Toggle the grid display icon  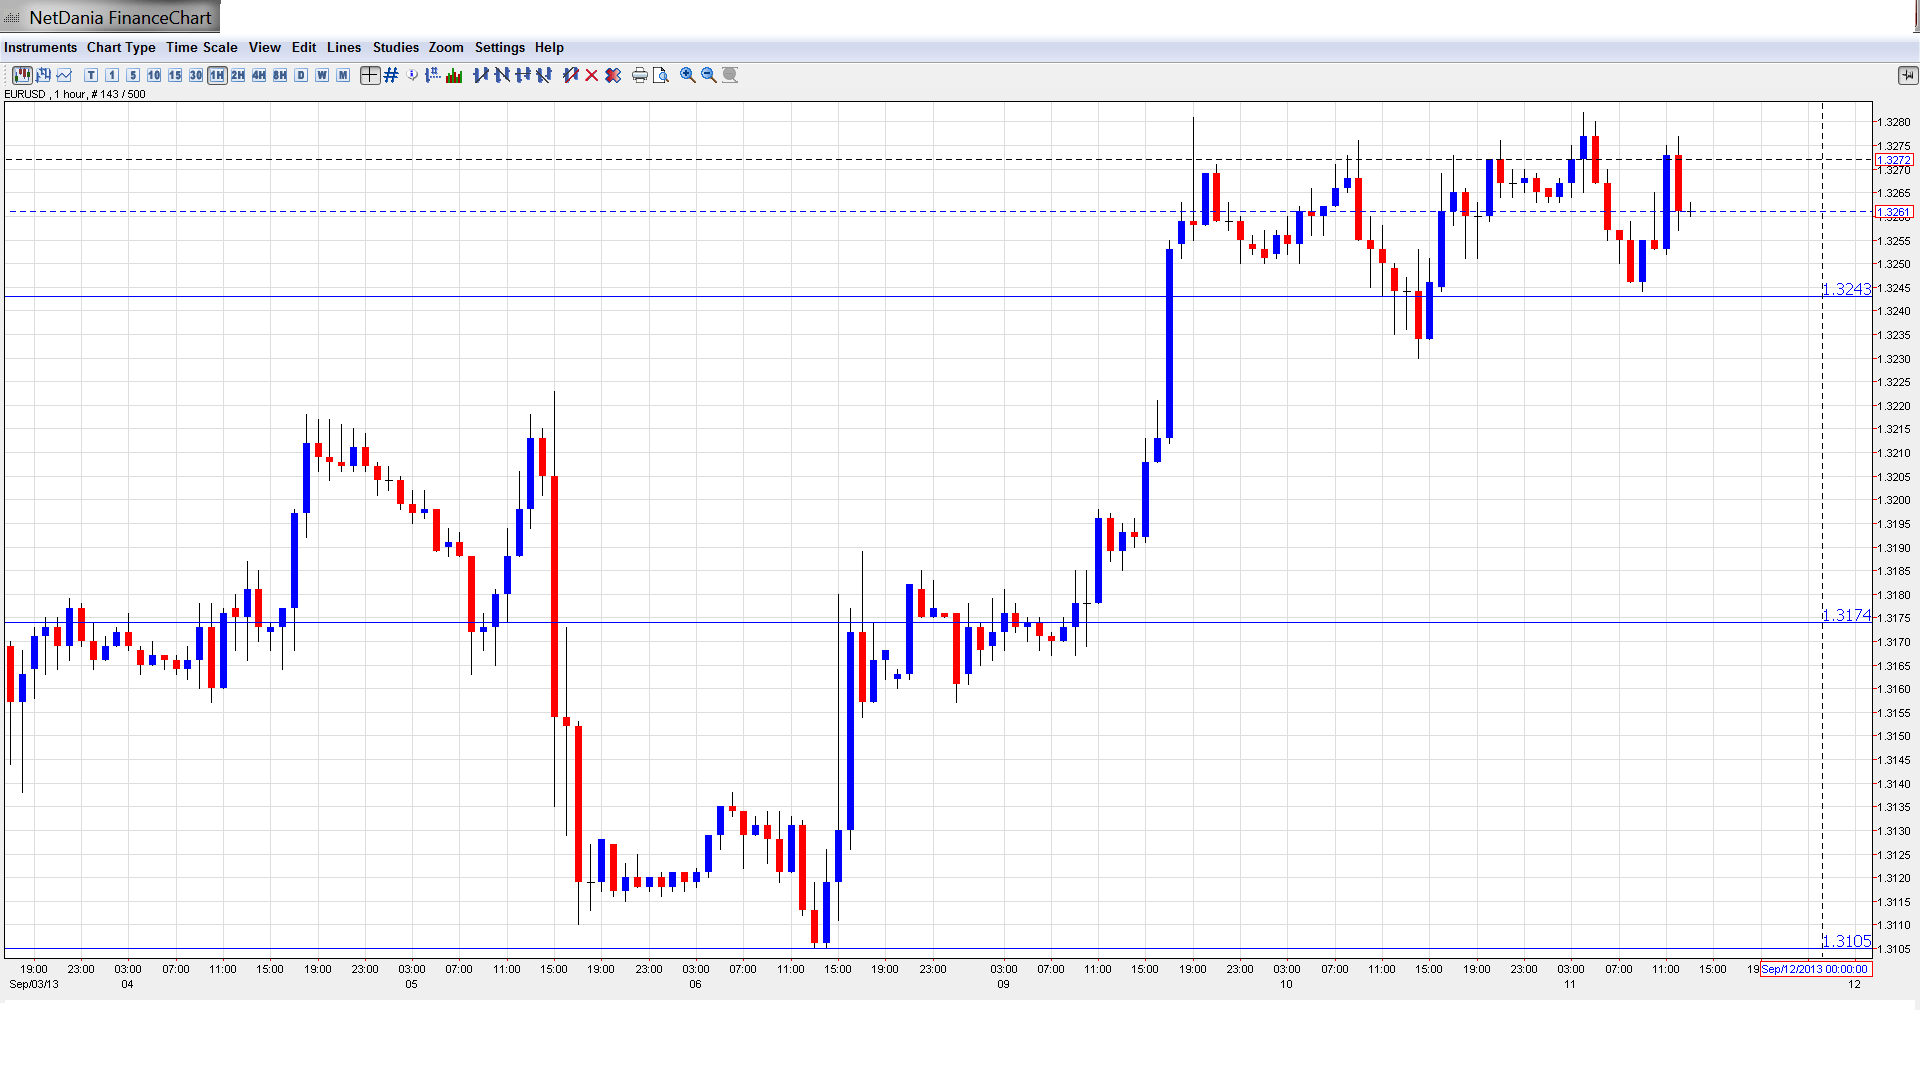[x=391, y=75]
